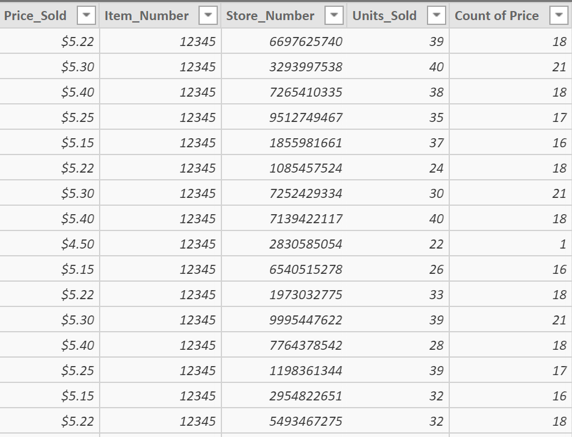Select the $4.50 price cell
Image resolution: width=572 pixels, height=437 pixels.
(x=49, y=244)
